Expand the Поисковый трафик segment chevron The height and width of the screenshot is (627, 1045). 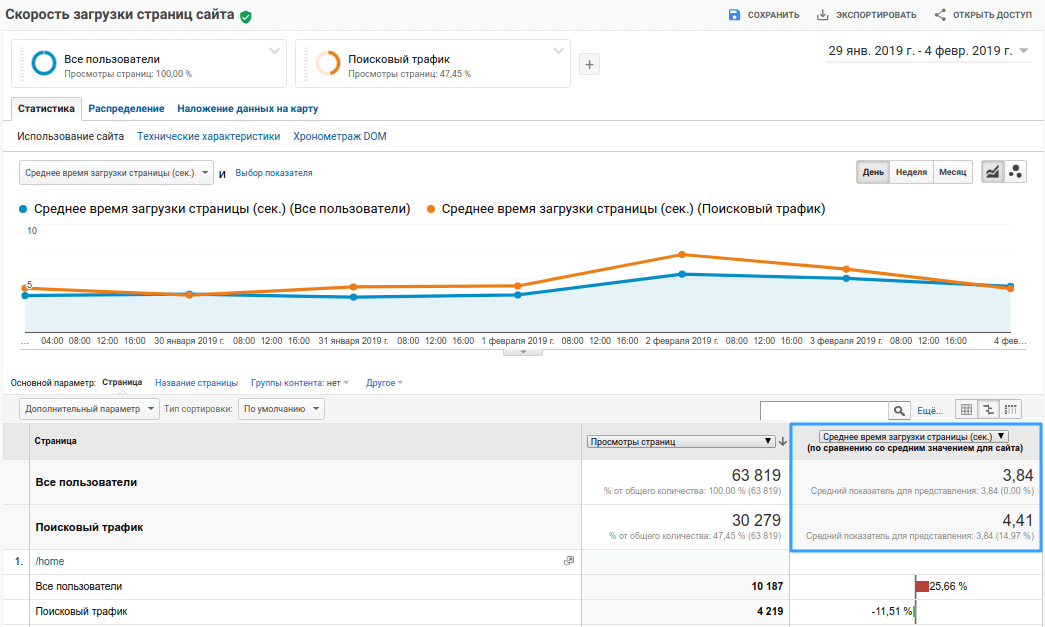558,51
